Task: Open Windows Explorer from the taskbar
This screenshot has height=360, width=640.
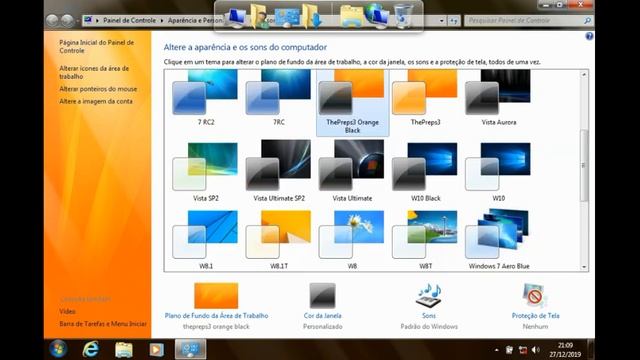Action: point(124,349)
